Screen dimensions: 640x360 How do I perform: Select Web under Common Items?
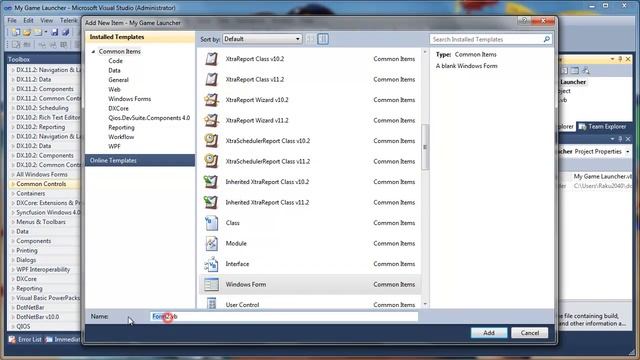click(114, 89)
